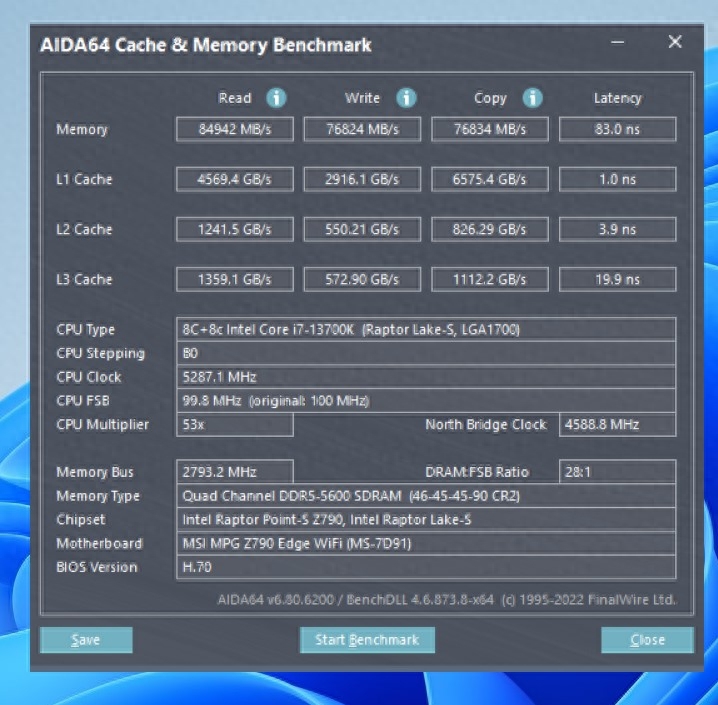Select Memory latency value 83.0 ns
Viewport: 718px width, 705px height.
tap(617, 129)
